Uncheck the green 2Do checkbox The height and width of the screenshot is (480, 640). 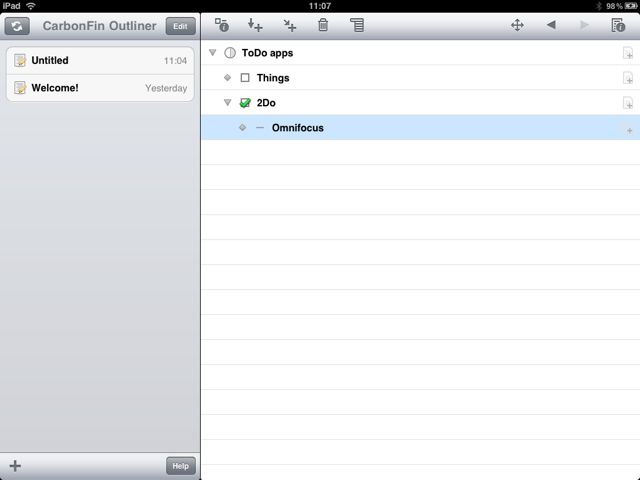point(245,102)
